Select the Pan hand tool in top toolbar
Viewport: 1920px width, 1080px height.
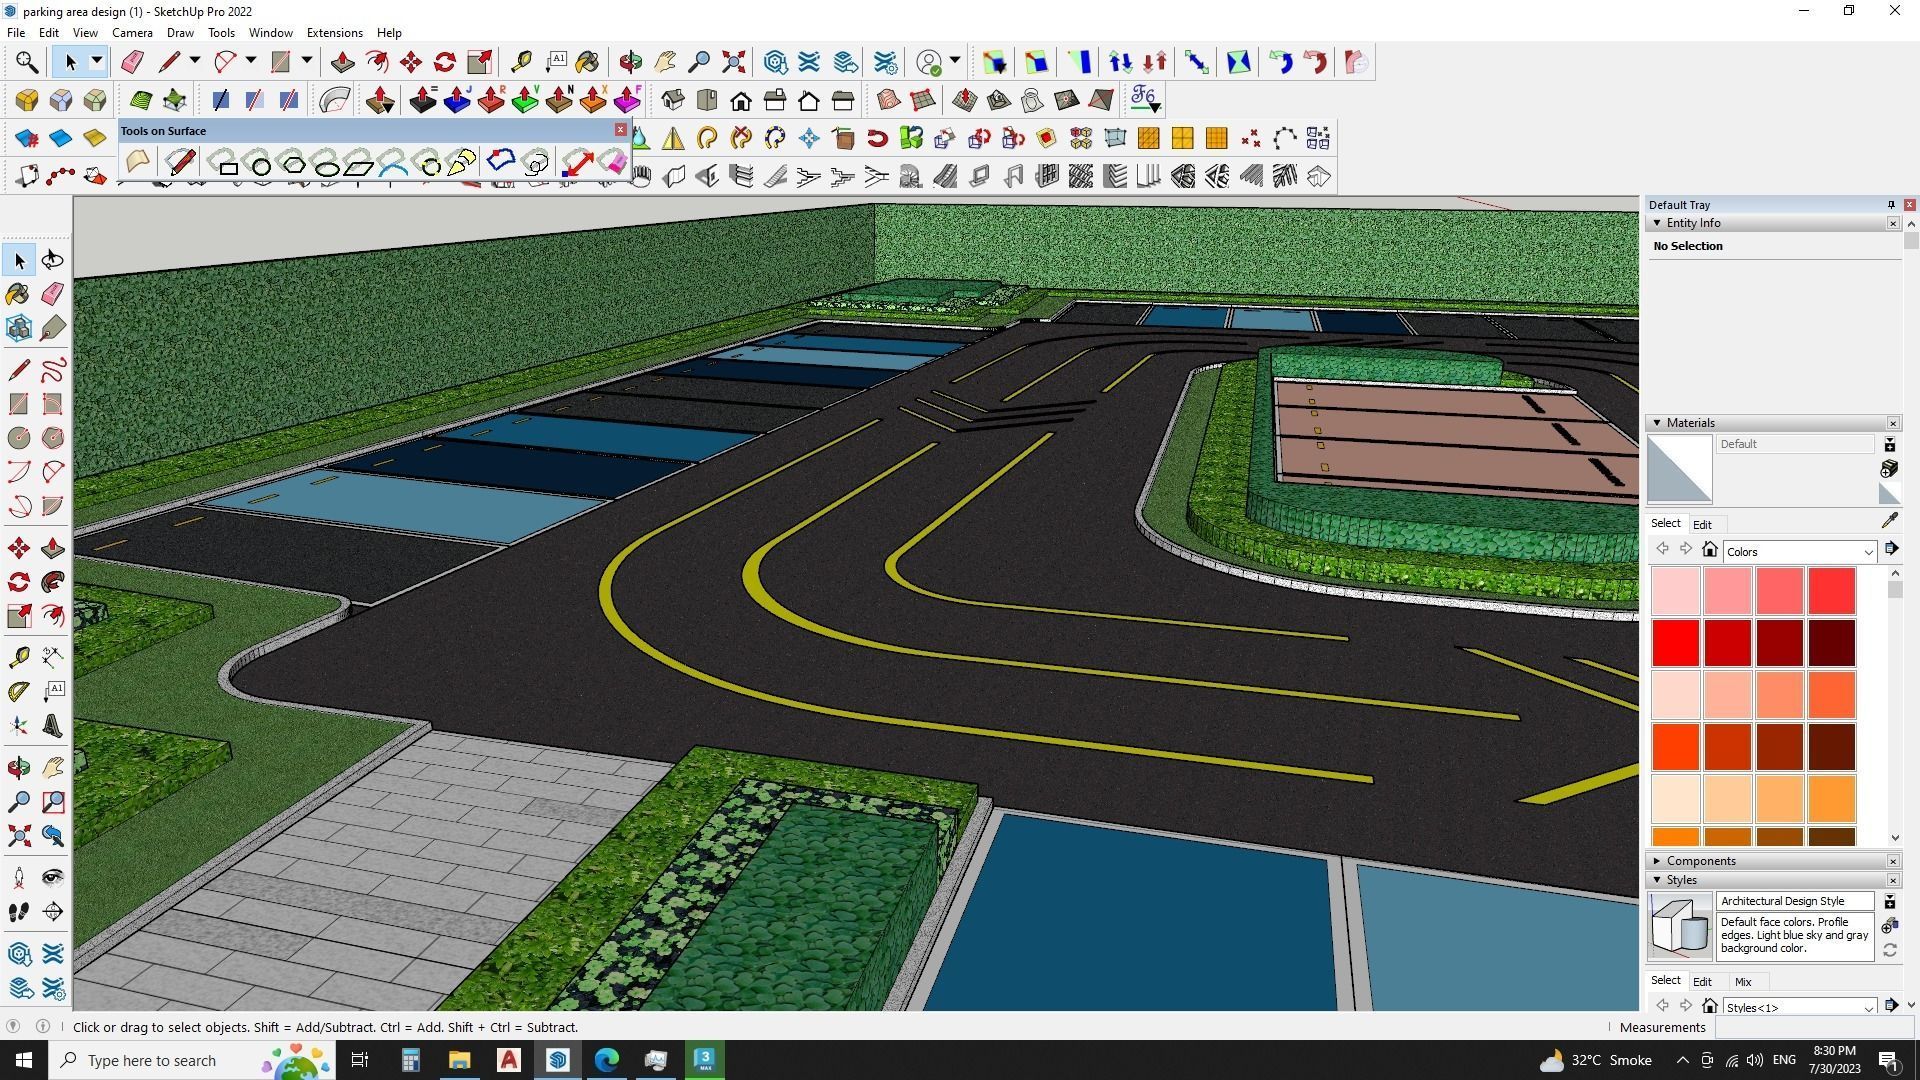pyautogui.click(x=665, y=62)
